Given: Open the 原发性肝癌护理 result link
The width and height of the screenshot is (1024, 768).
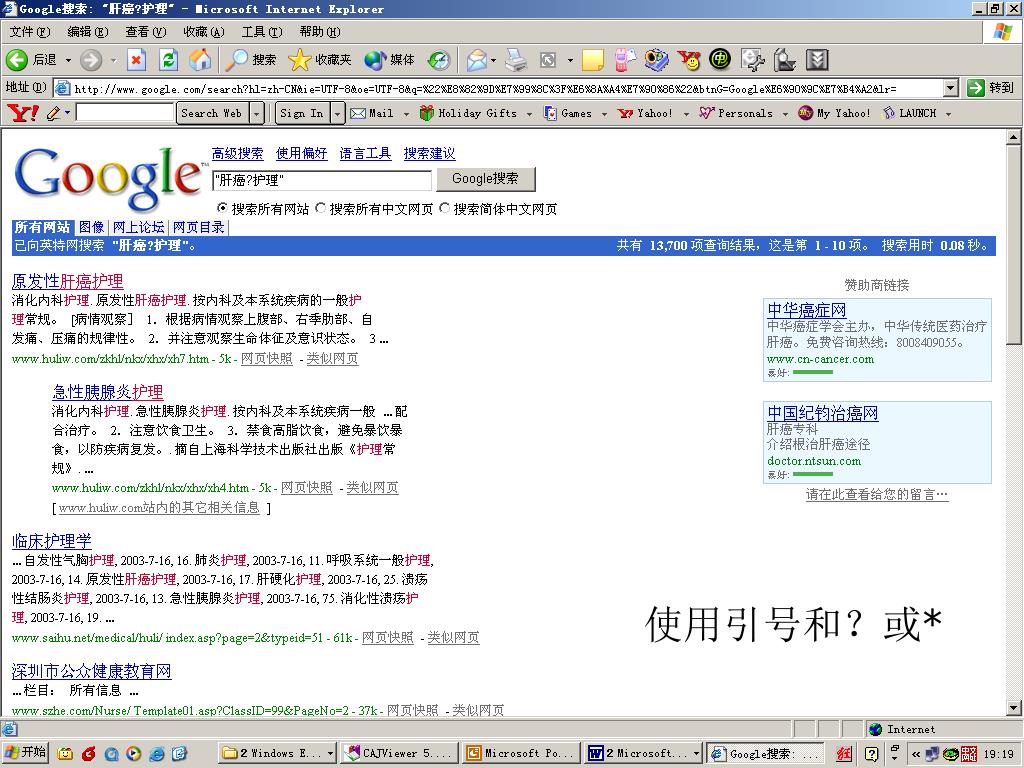Looking at the screenshot, I should pos(67,281).
